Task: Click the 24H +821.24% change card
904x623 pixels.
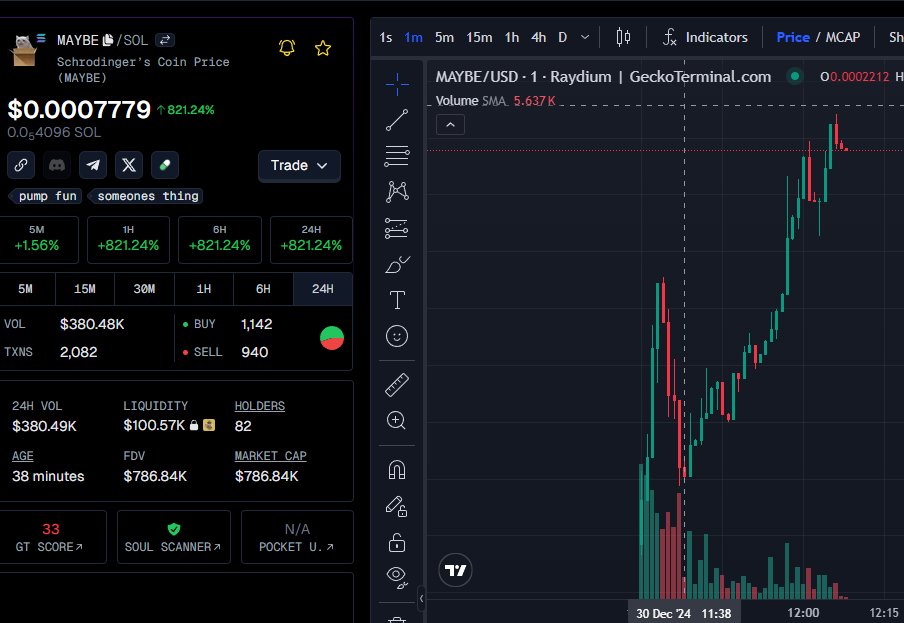Action: coord(311,240)
